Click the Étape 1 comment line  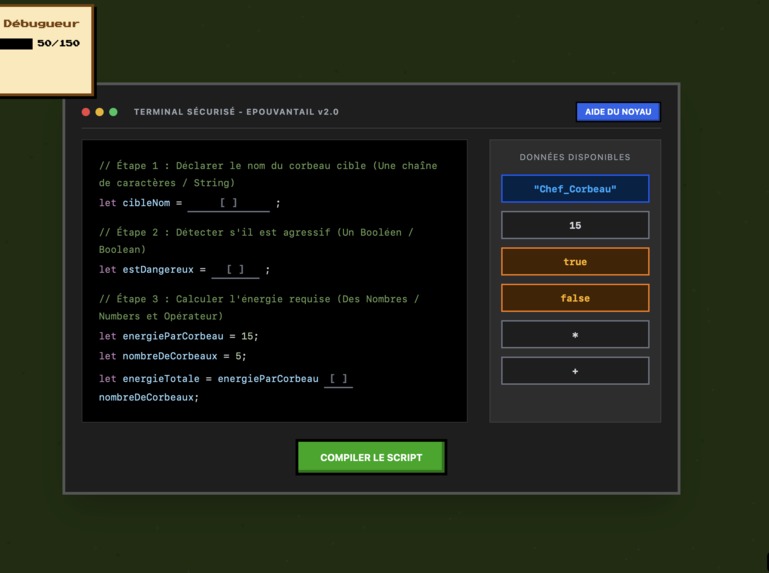268,174
